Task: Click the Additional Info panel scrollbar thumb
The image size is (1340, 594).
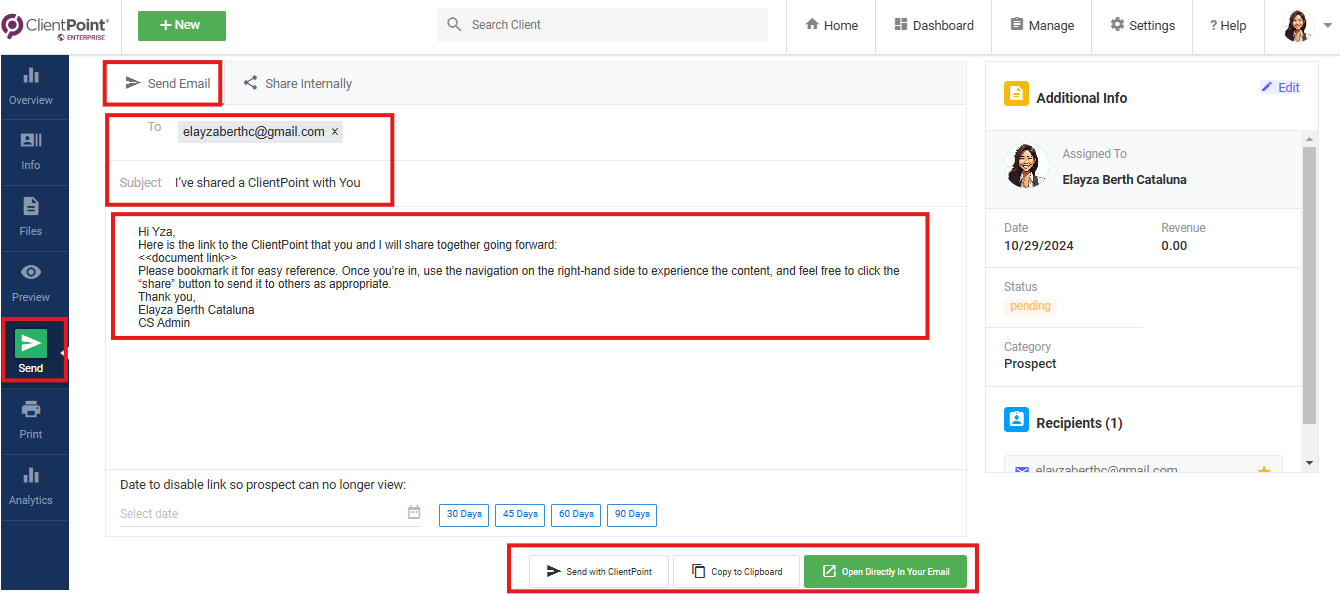Action: pyautogui.click(x=1310, y=284)
